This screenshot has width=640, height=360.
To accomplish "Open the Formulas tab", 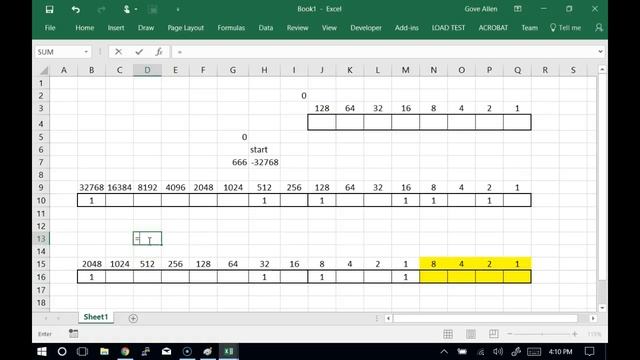I will click(x=231, y=28).
